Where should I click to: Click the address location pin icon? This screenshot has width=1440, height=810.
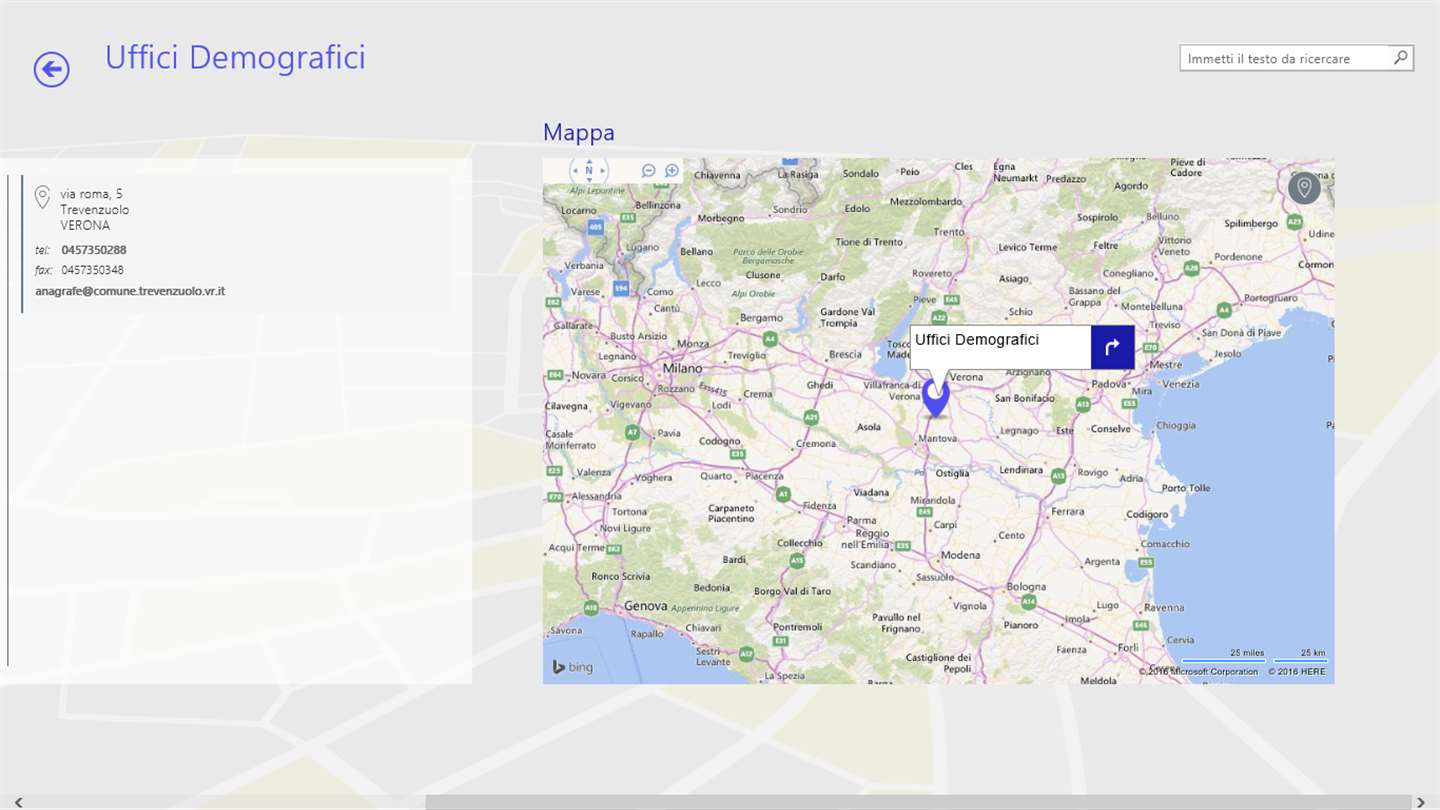[x=42, y=197]
